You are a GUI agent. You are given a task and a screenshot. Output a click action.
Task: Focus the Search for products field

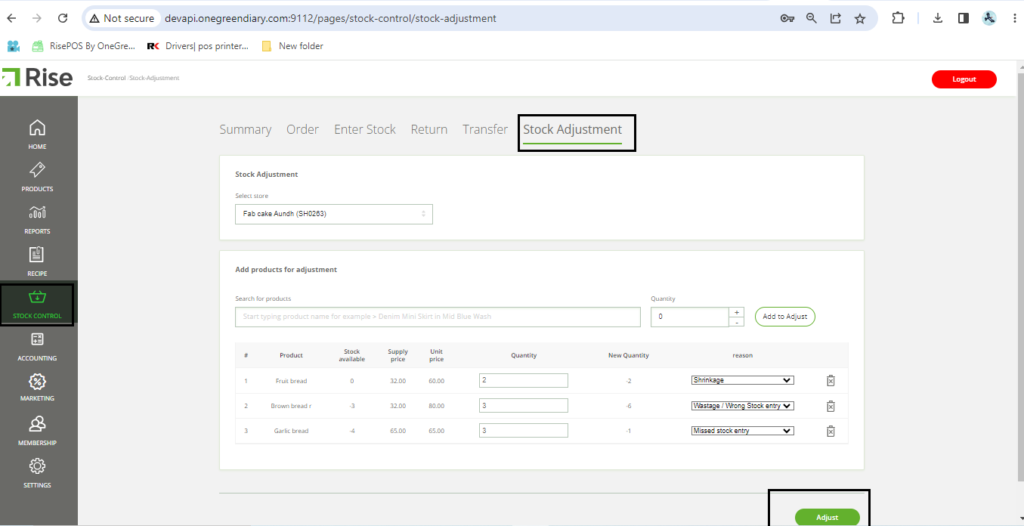[x=437, y=317]
